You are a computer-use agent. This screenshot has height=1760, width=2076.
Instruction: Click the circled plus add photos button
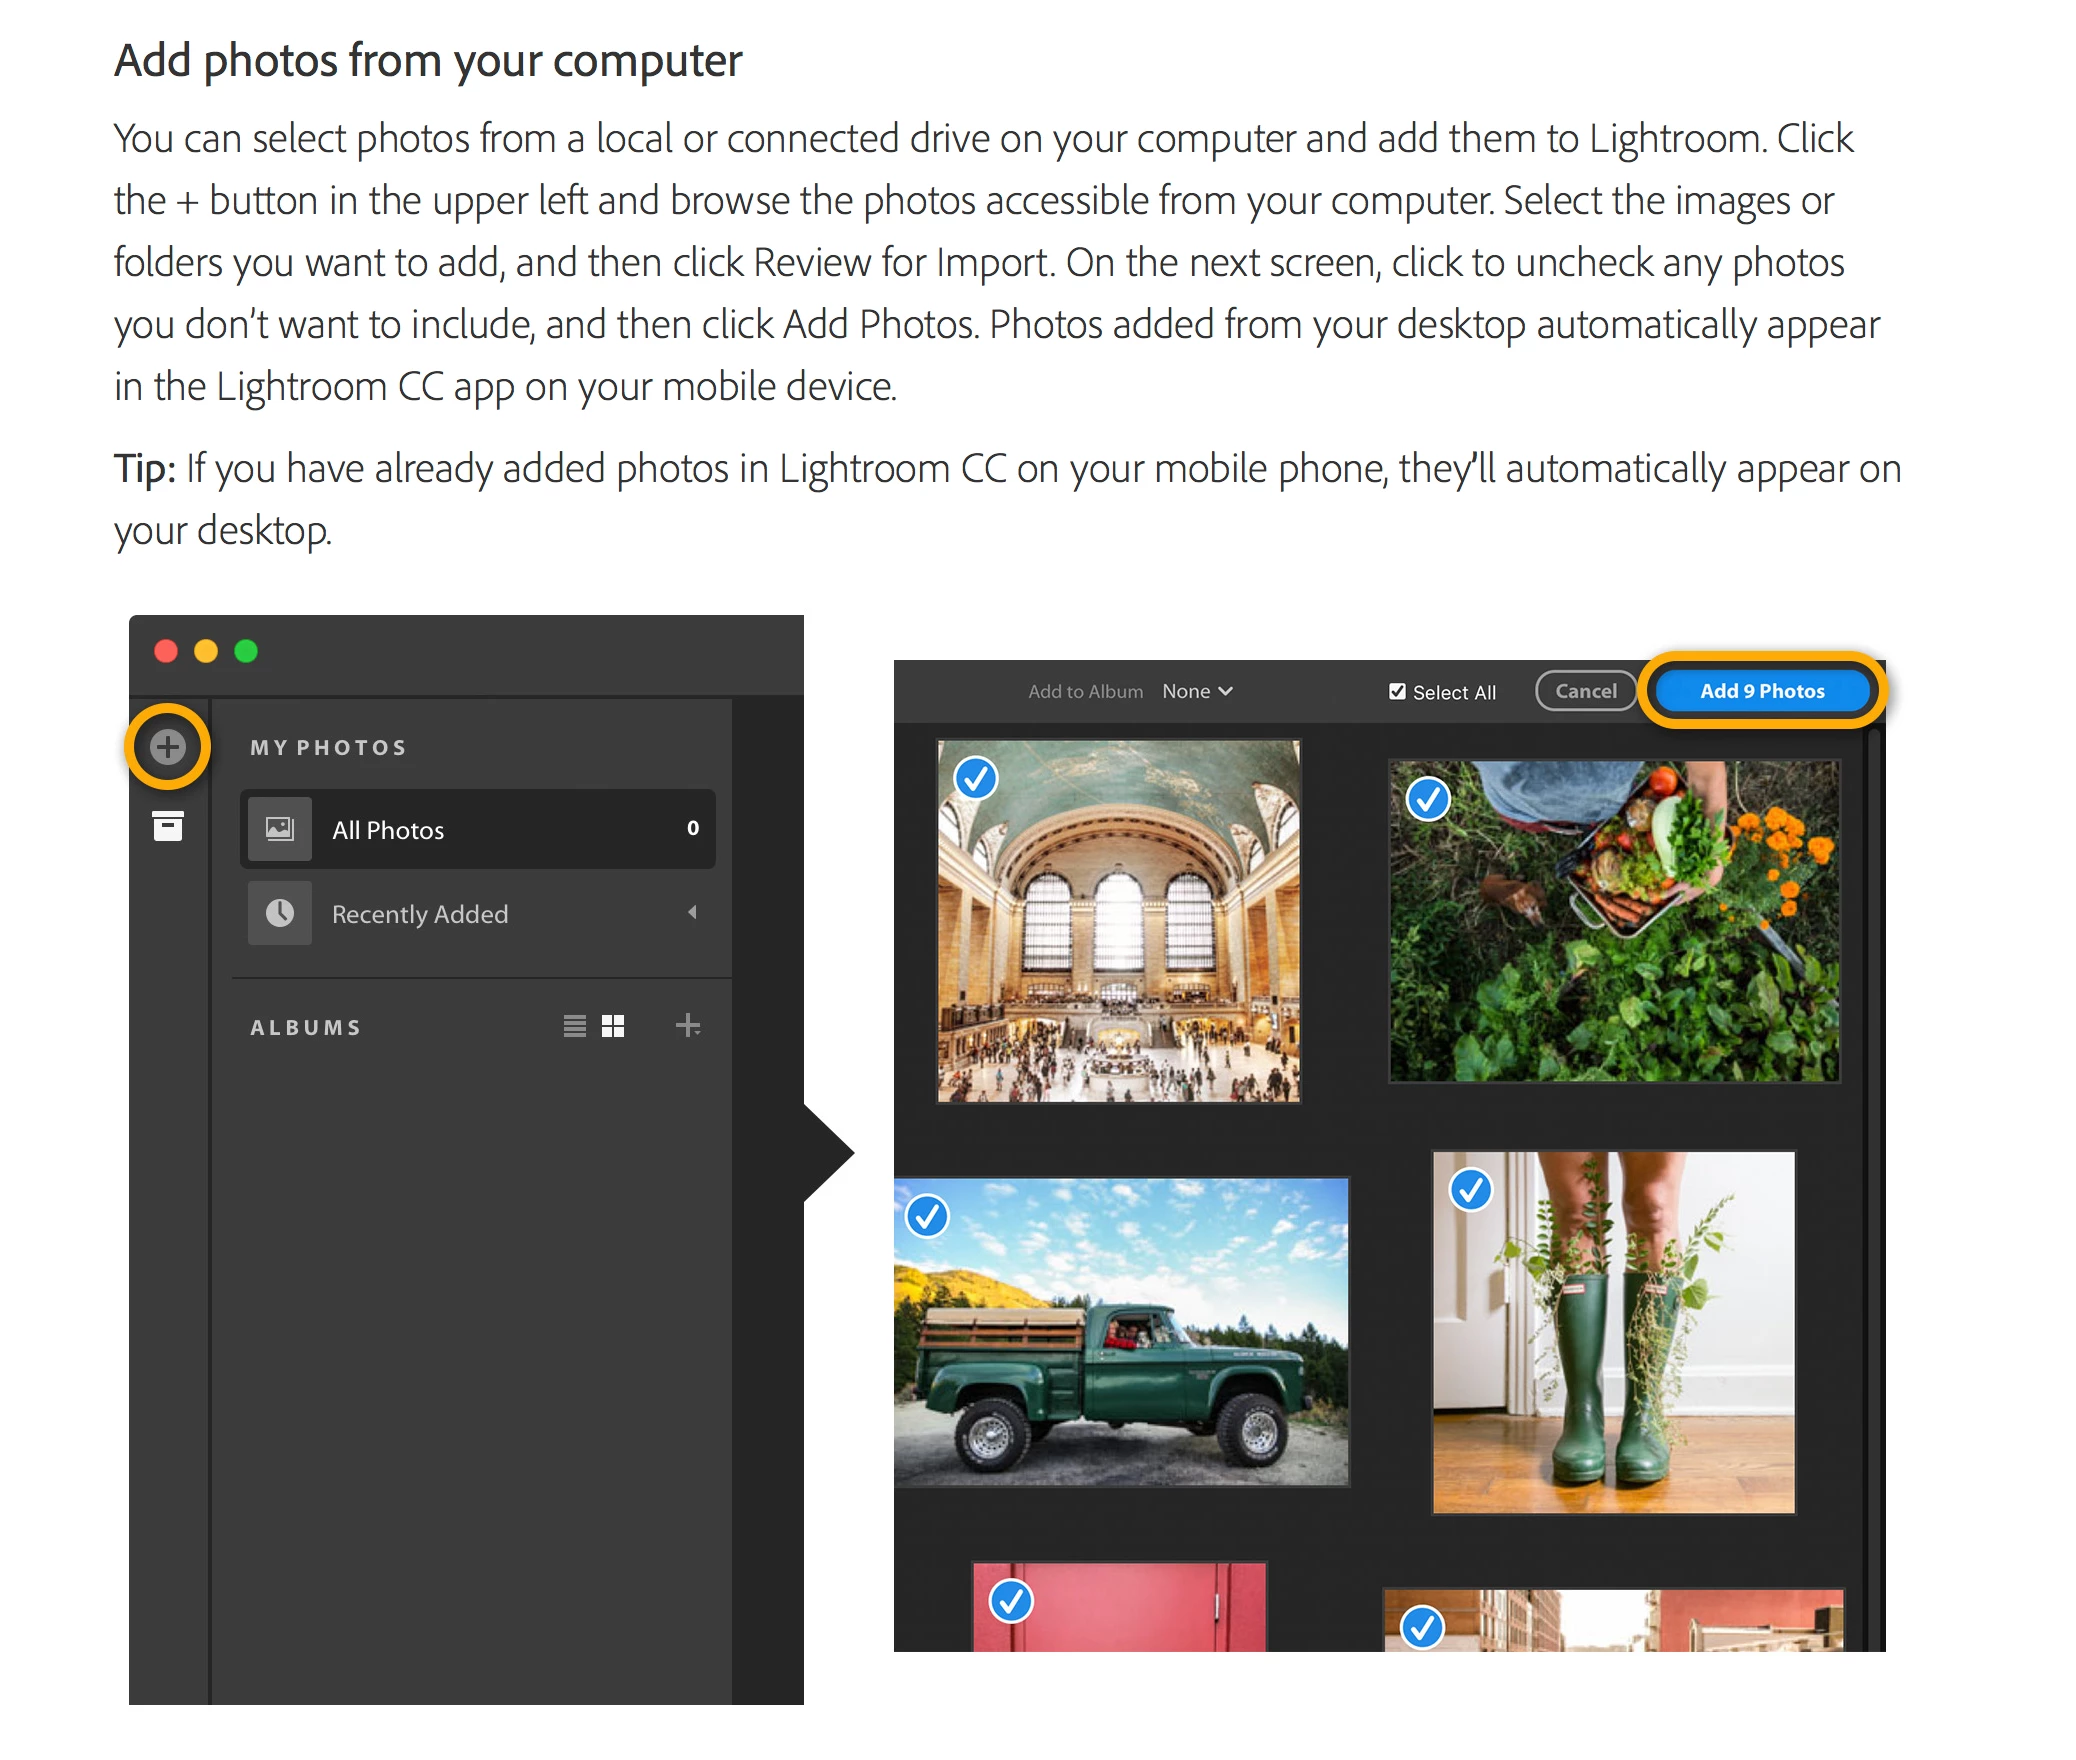[168, 746]
